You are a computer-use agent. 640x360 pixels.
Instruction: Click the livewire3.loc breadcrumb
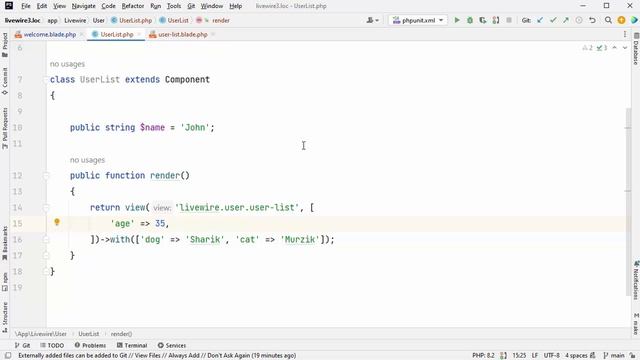pyautogui.click(x=22, y=20)
